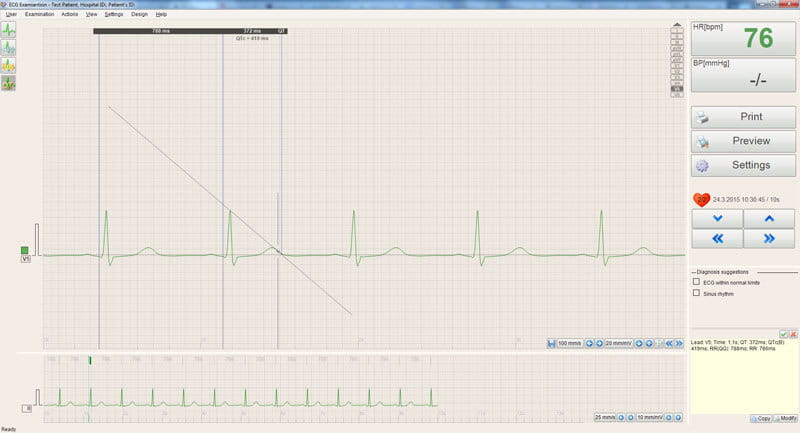The image size is (800, 433).
Task: Click the red X above the notes
Action: (793, 333)
